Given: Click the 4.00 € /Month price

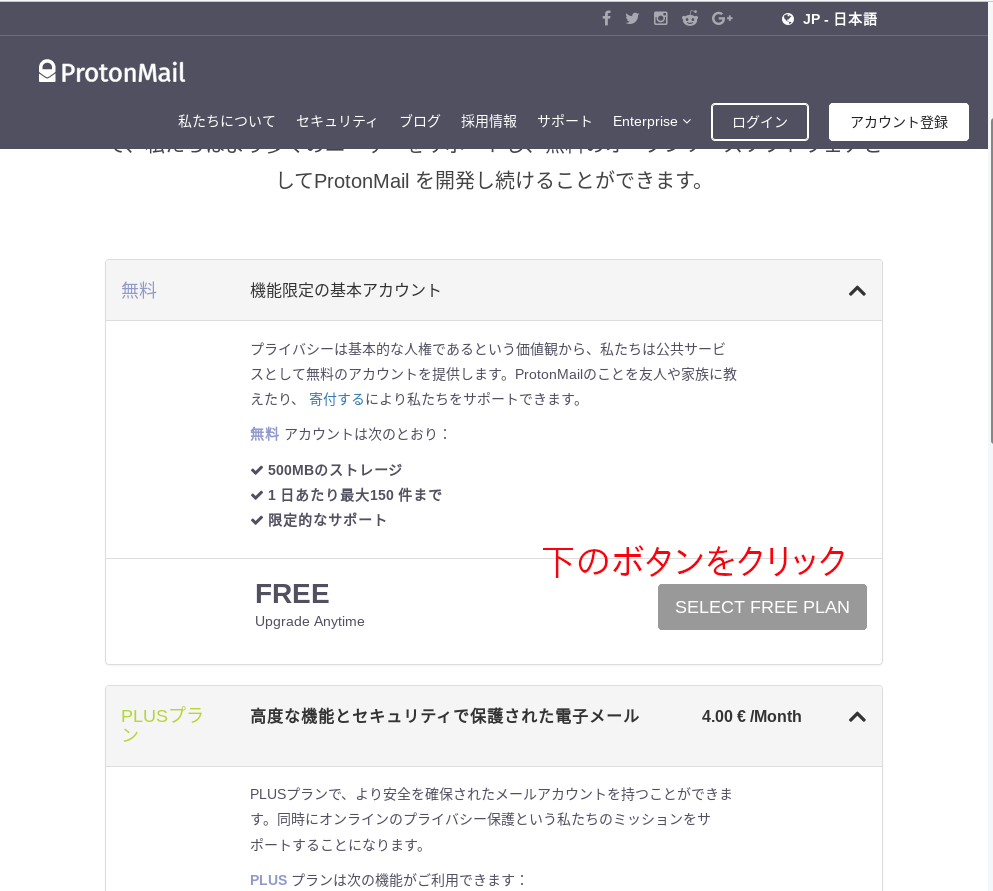Looking at the screenshot, I should click(x=751, y=716).
